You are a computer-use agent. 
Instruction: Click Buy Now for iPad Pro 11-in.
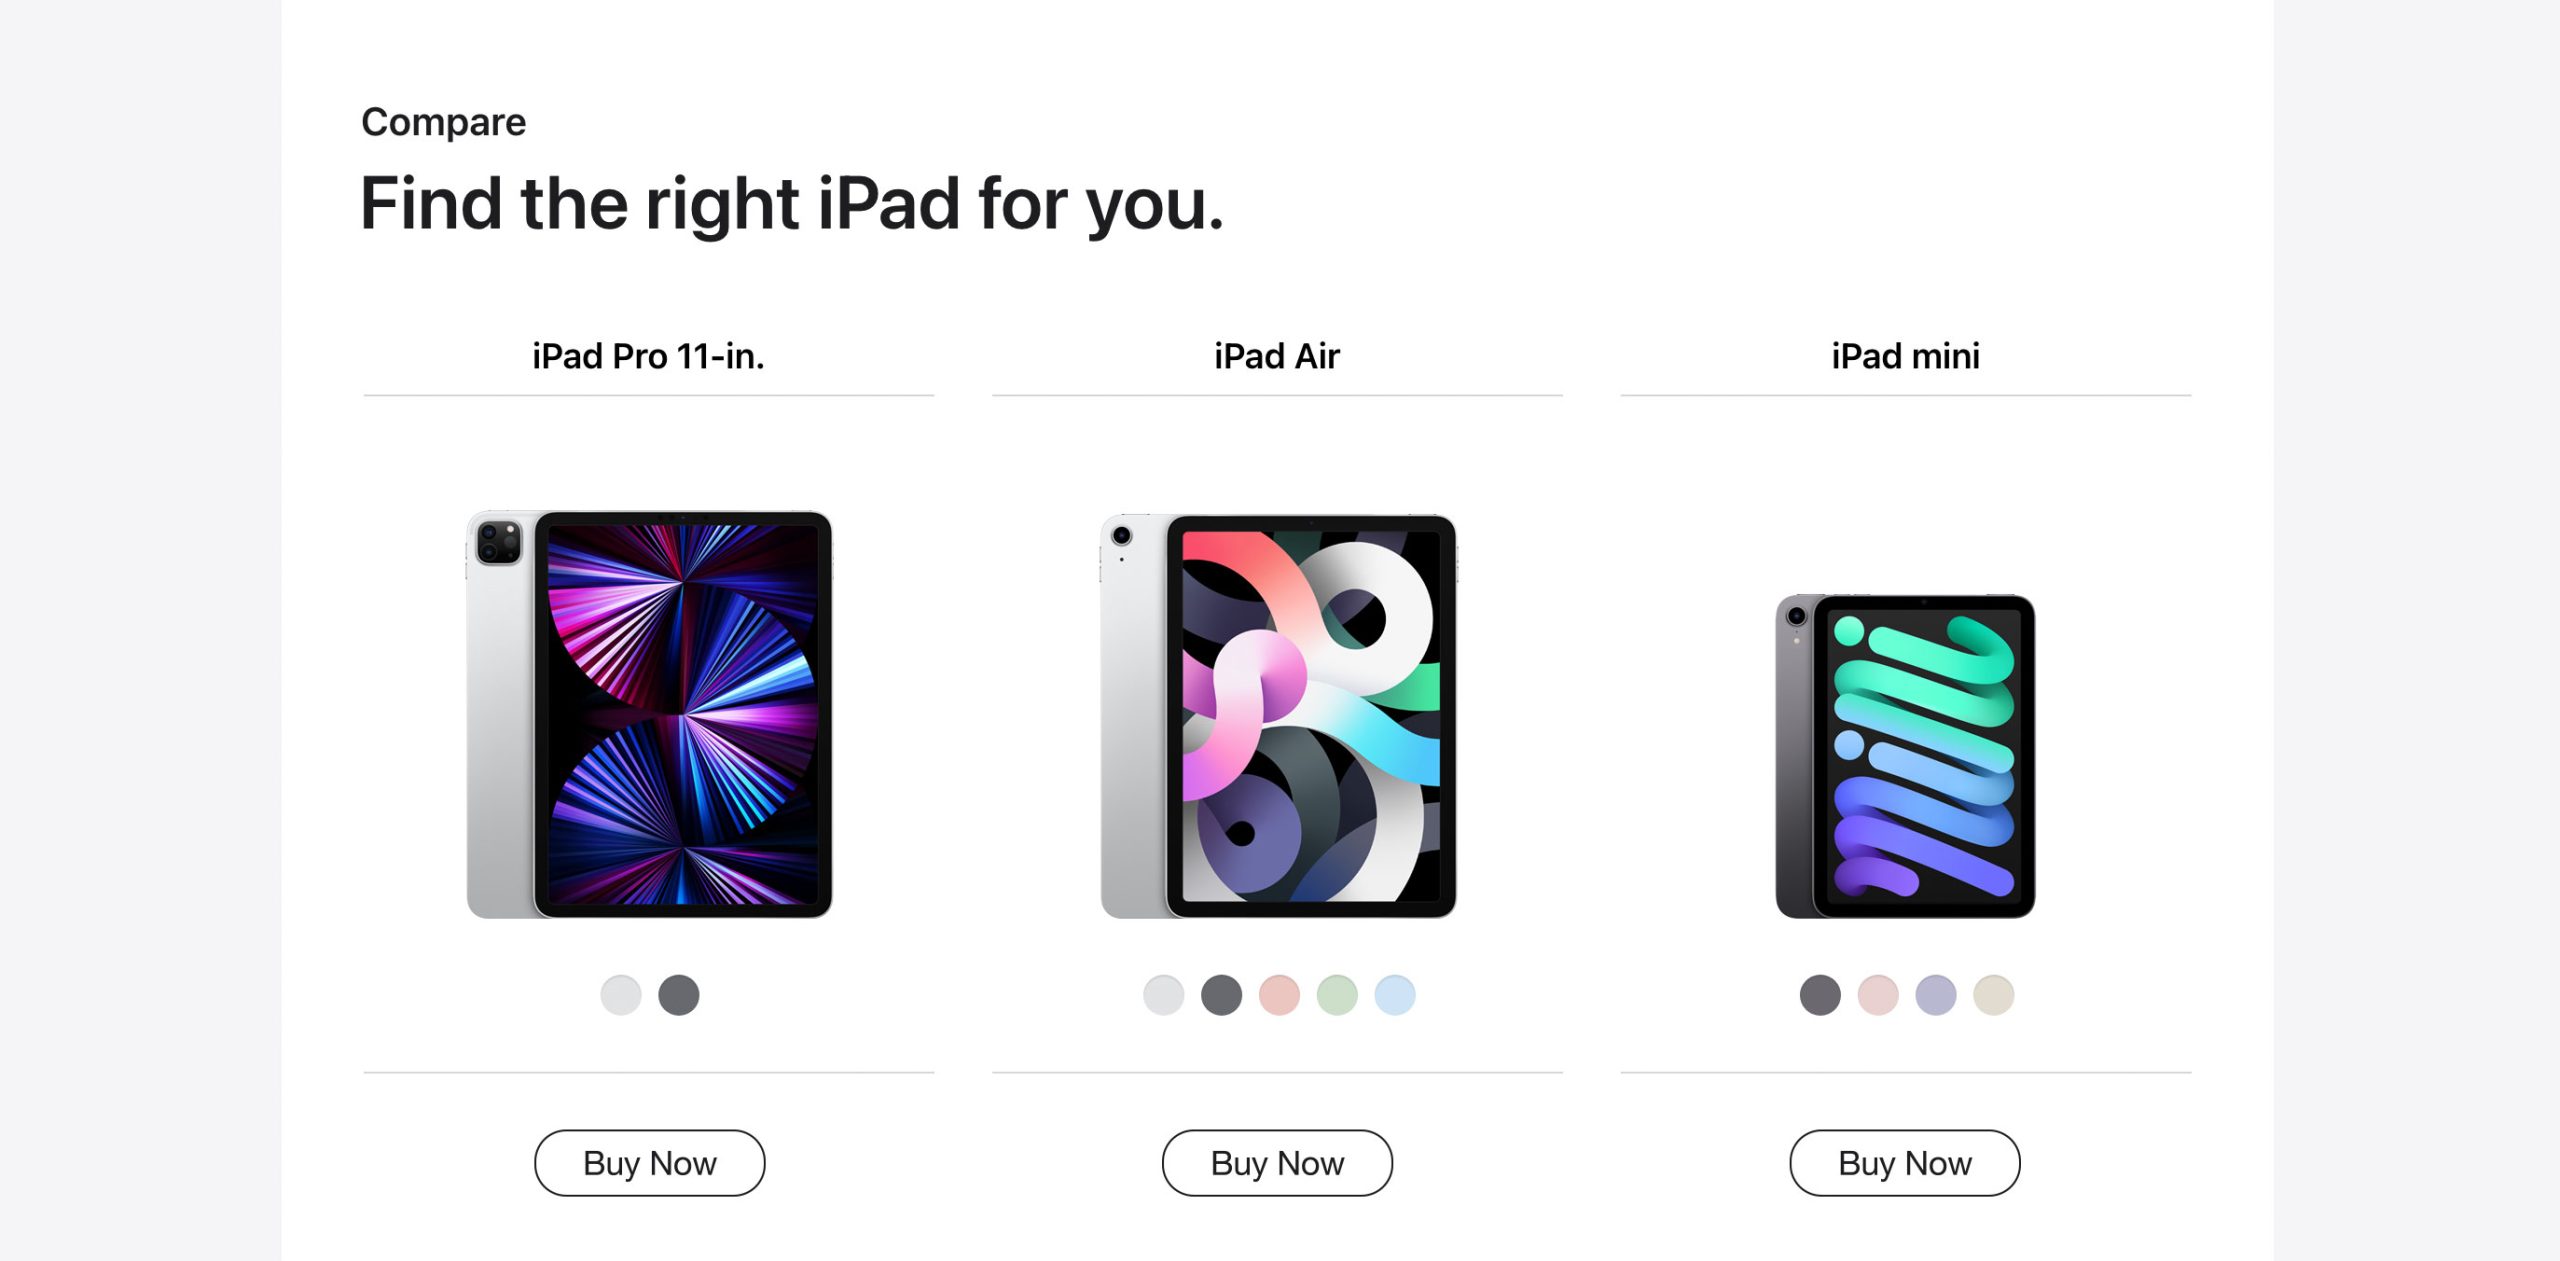[x=650, y=1163]
